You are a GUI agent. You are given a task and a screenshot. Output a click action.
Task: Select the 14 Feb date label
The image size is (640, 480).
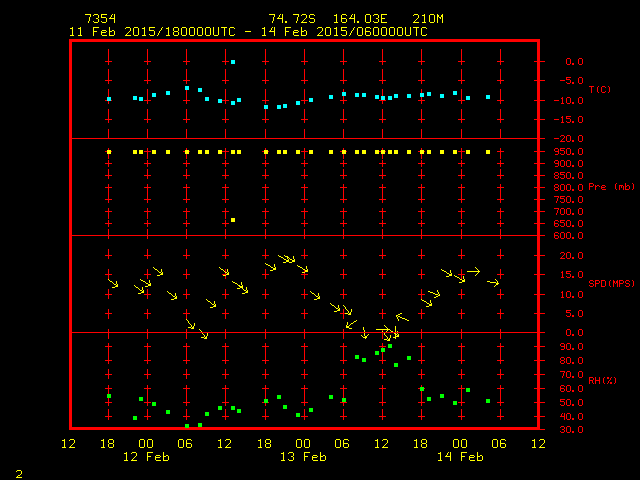[x=460, y=456]
